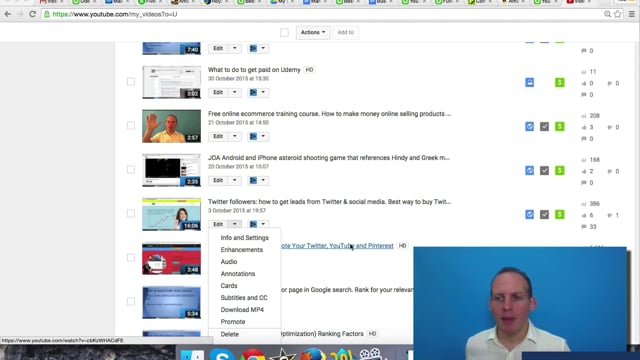Image resolution: width=640 pixels, height=360 pixels.
Task: Click public globe icon for JOA Android video
Action: [529, 171]
